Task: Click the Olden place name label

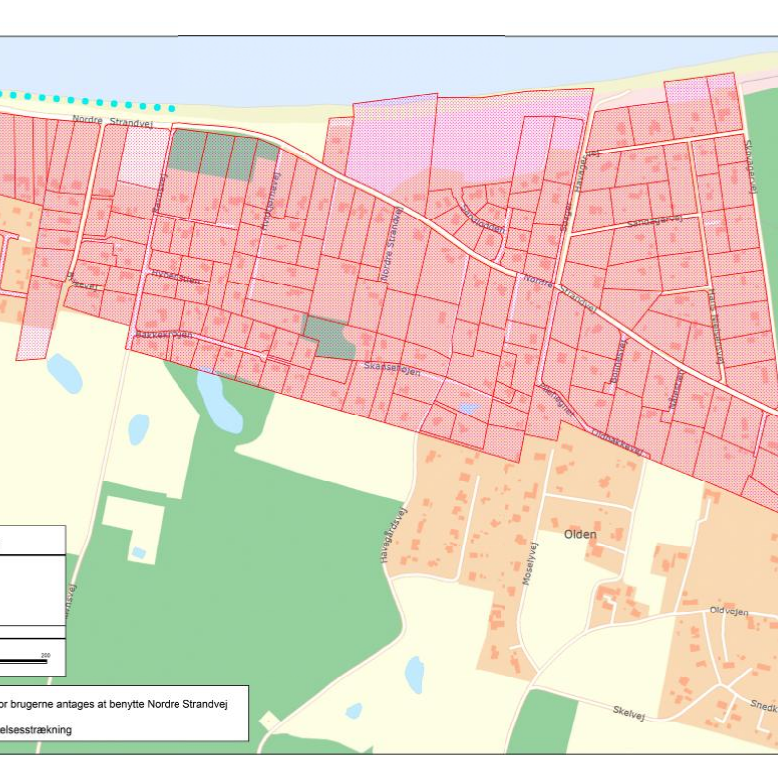Action: (x=580, y=534)
